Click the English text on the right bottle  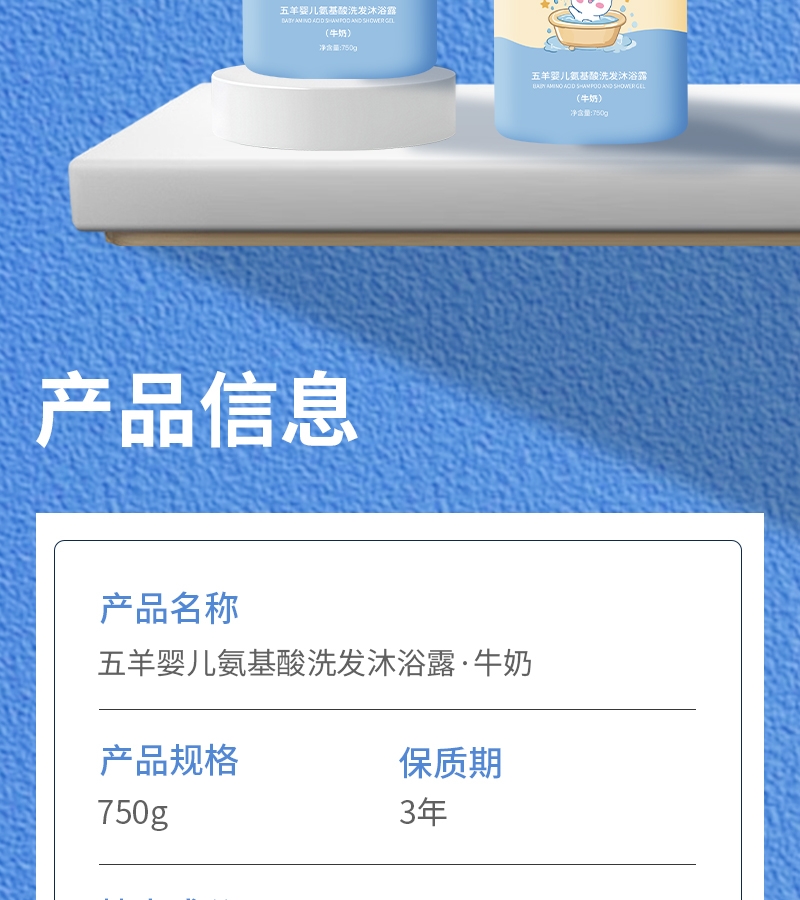(589, 86)
